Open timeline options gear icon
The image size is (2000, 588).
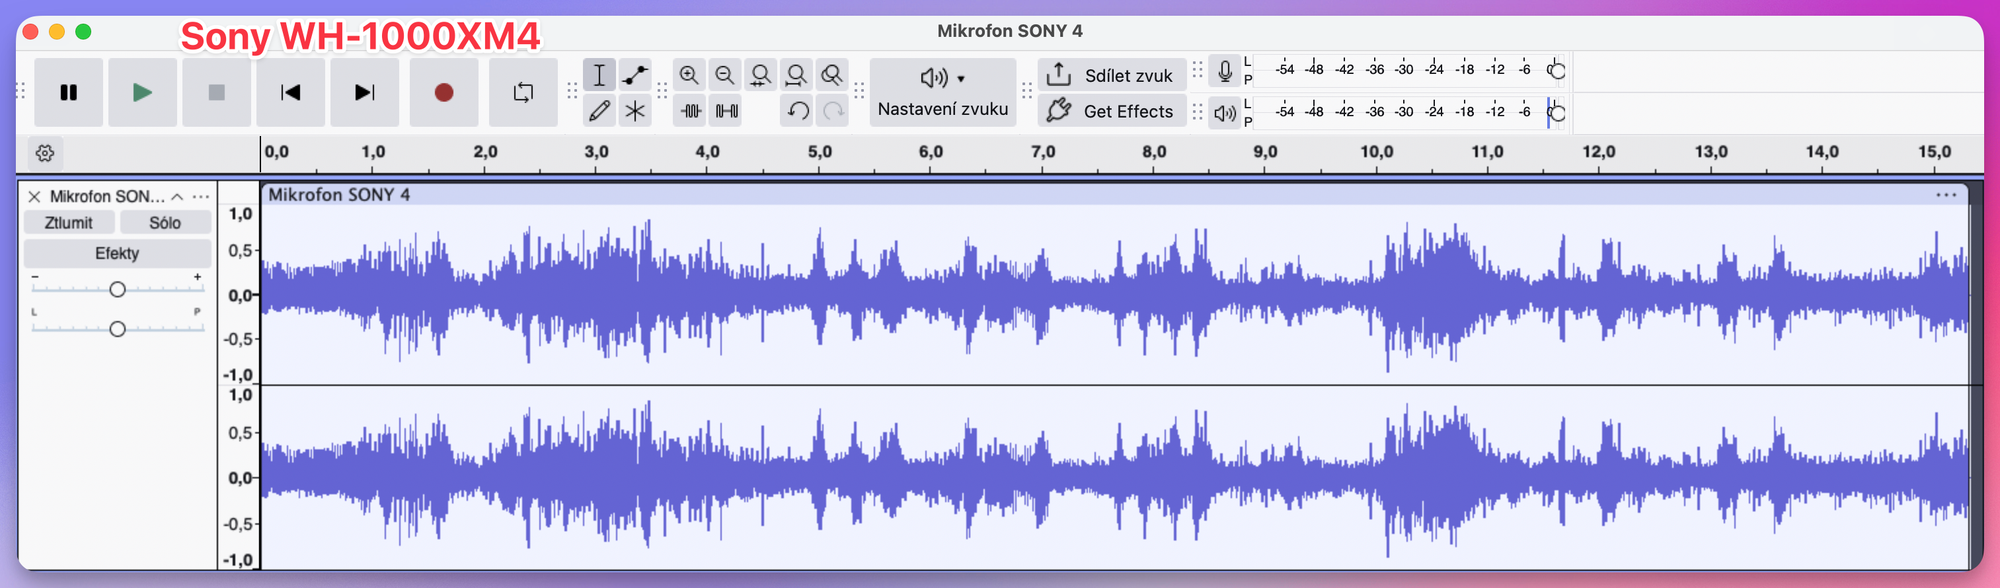coord(45,153)
